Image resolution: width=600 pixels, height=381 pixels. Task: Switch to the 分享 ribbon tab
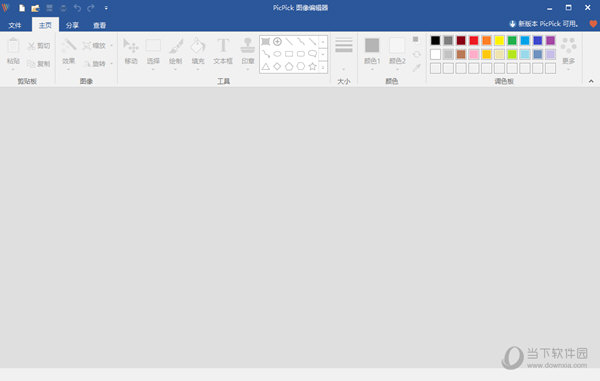(72, 25)
